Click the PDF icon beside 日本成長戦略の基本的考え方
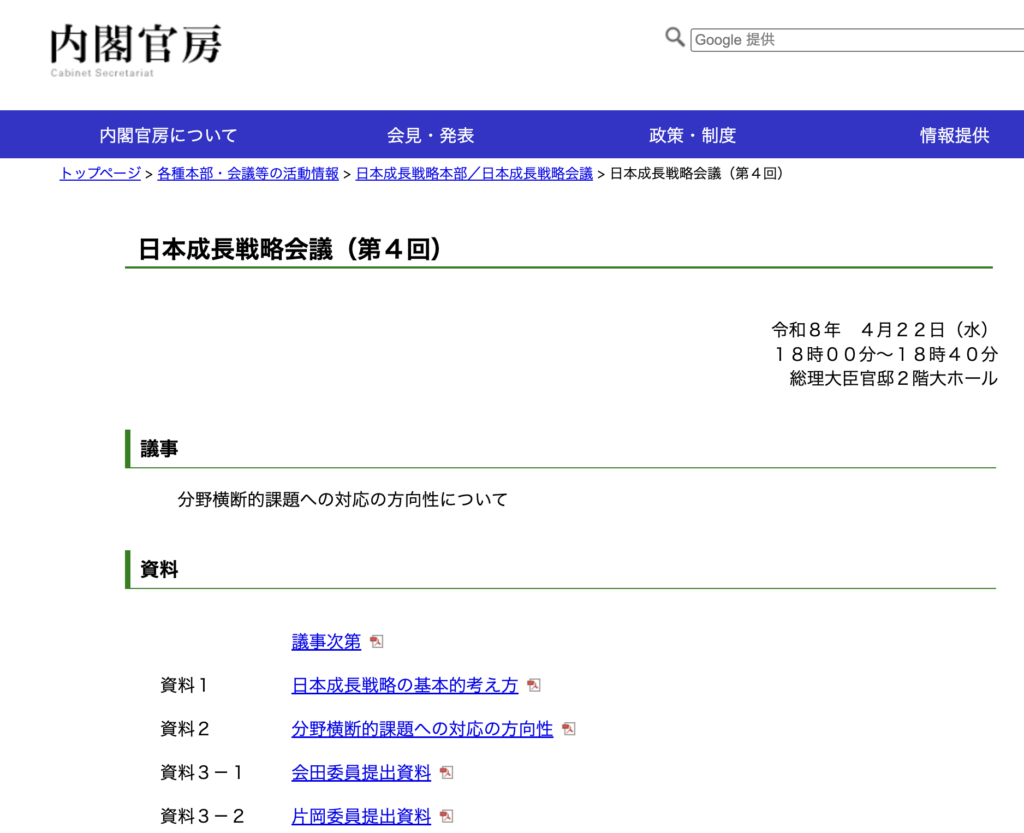Screen dimensions: 1024x833 pos(534,686)
